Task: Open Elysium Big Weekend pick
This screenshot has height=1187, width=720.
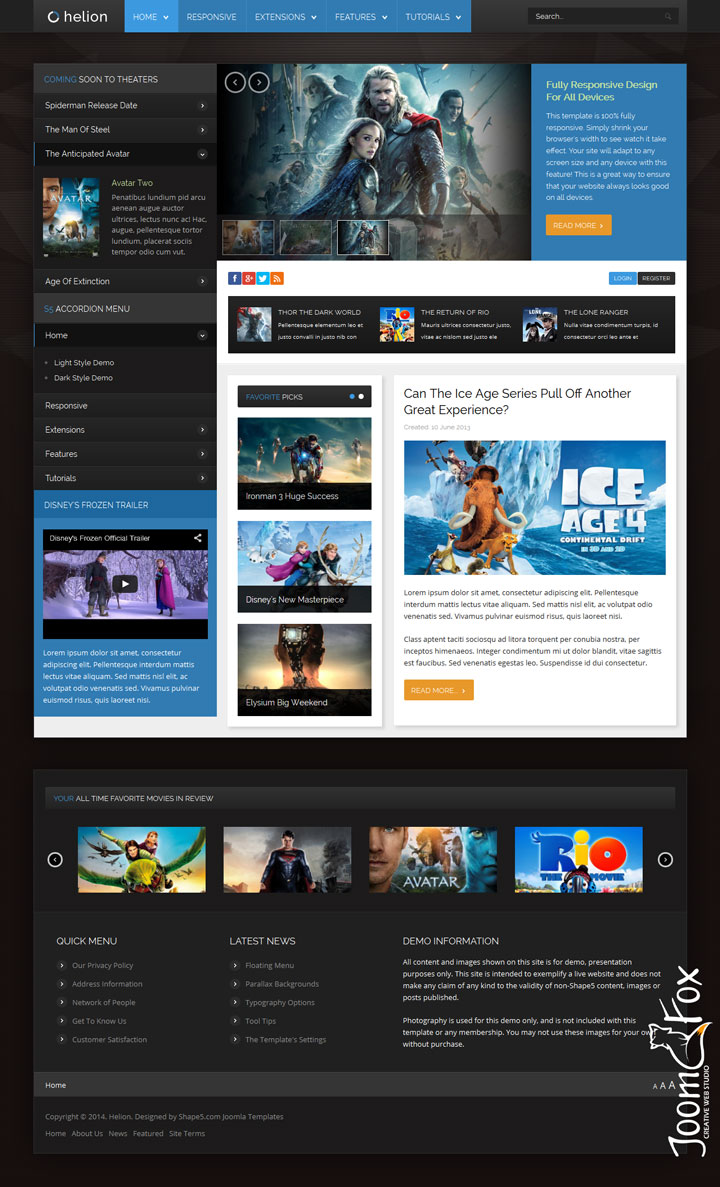Action: click(304, 670)
